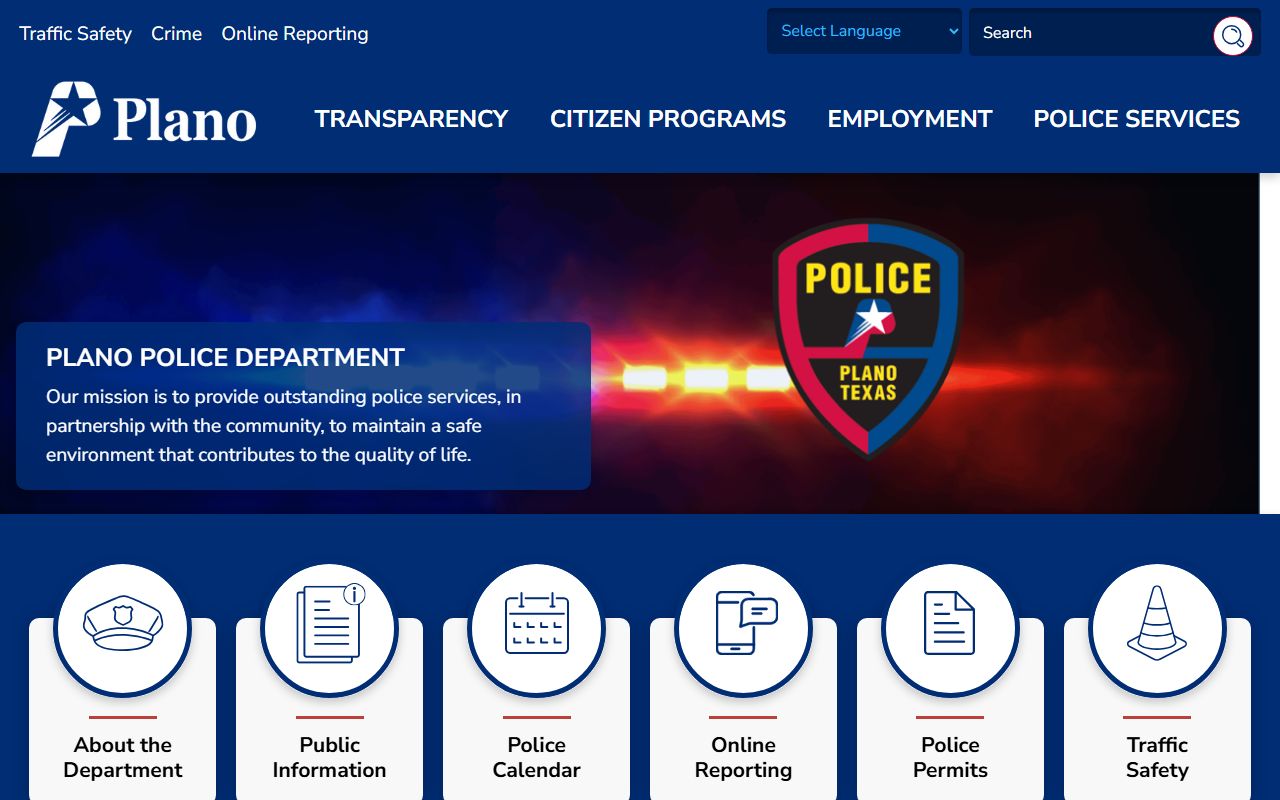Go to the Traffic Safety top link
1280x800 pixels.
(76, 34)
